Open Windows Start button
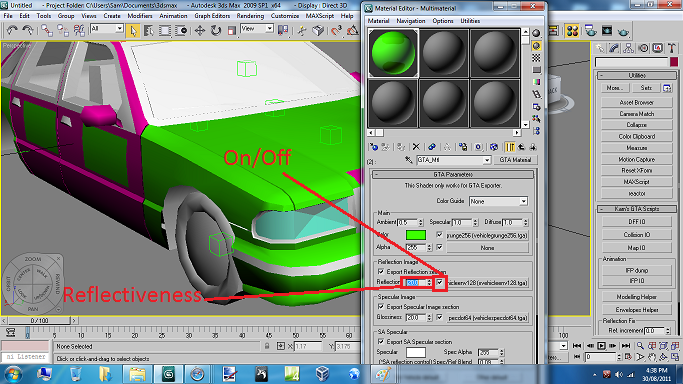The image size is (683, 384). pos(13,374)
